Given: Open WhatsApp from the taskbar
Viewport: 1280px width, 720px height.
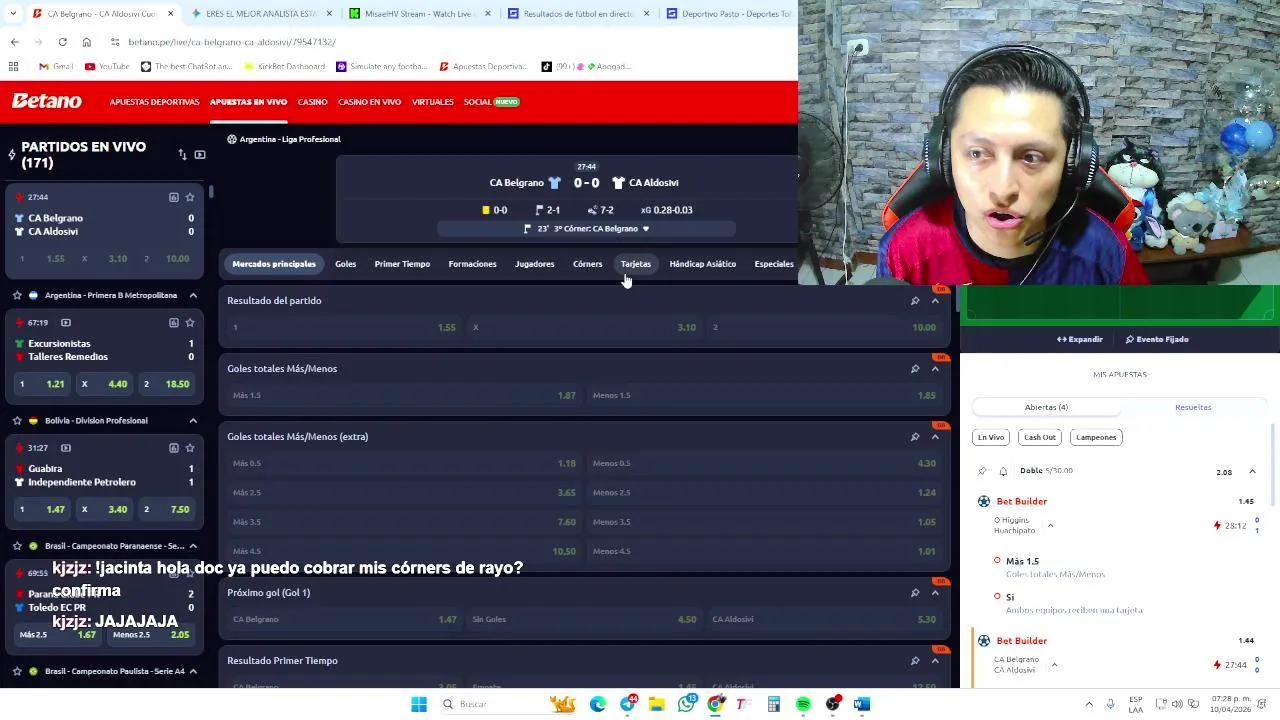Looking at the screenshot, I should click(x=686, y=704).
